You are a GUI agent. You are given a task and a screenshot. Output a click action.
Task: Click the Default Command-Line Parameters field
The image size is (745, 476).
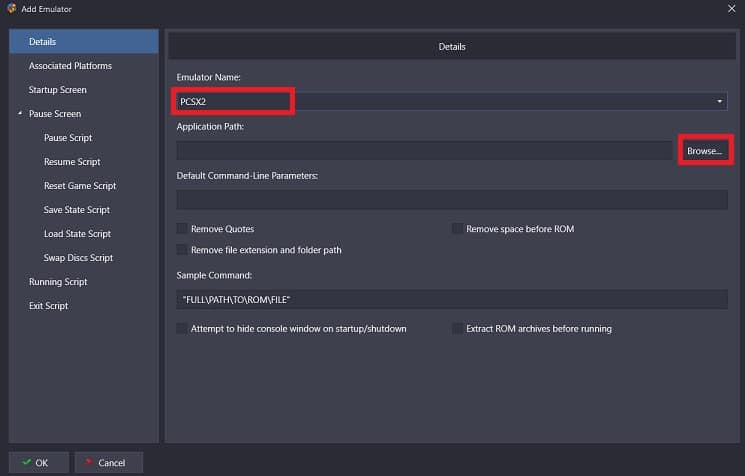[x=452, y=200]
